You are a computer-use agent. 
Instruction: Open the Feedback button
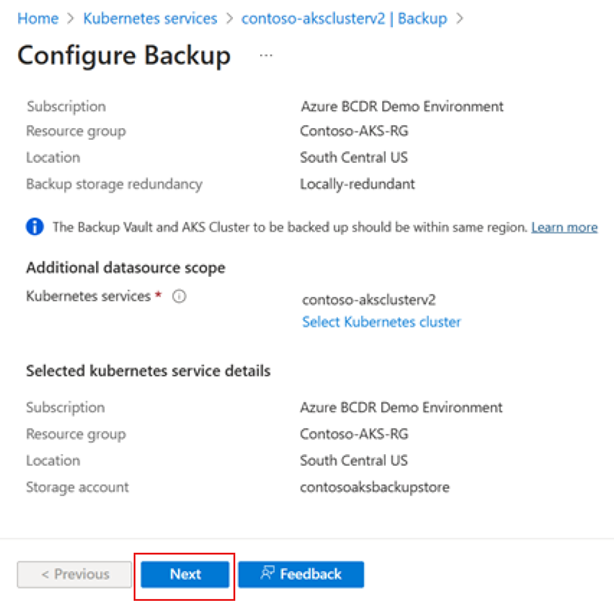[x=301, y=574]
